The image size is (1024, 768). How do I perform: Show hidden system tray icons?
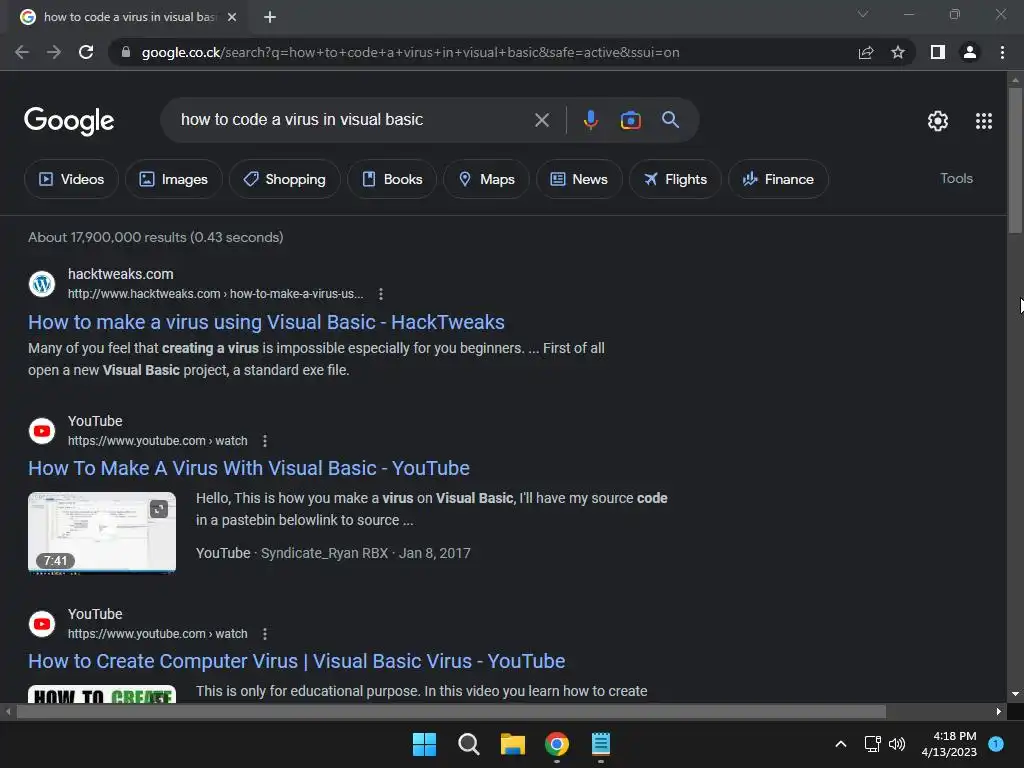point(841,744)
